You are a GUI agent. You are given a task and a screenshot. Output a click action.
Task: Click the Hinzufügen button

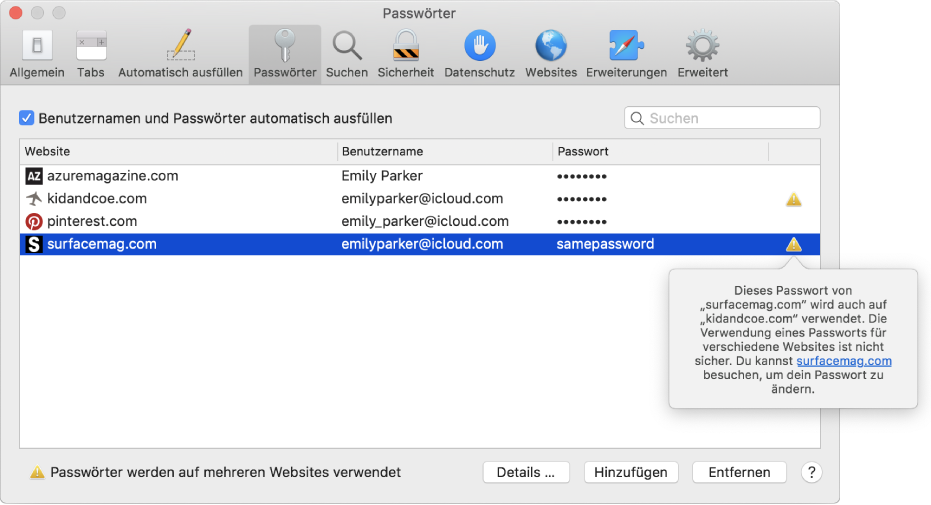[631, 472]
